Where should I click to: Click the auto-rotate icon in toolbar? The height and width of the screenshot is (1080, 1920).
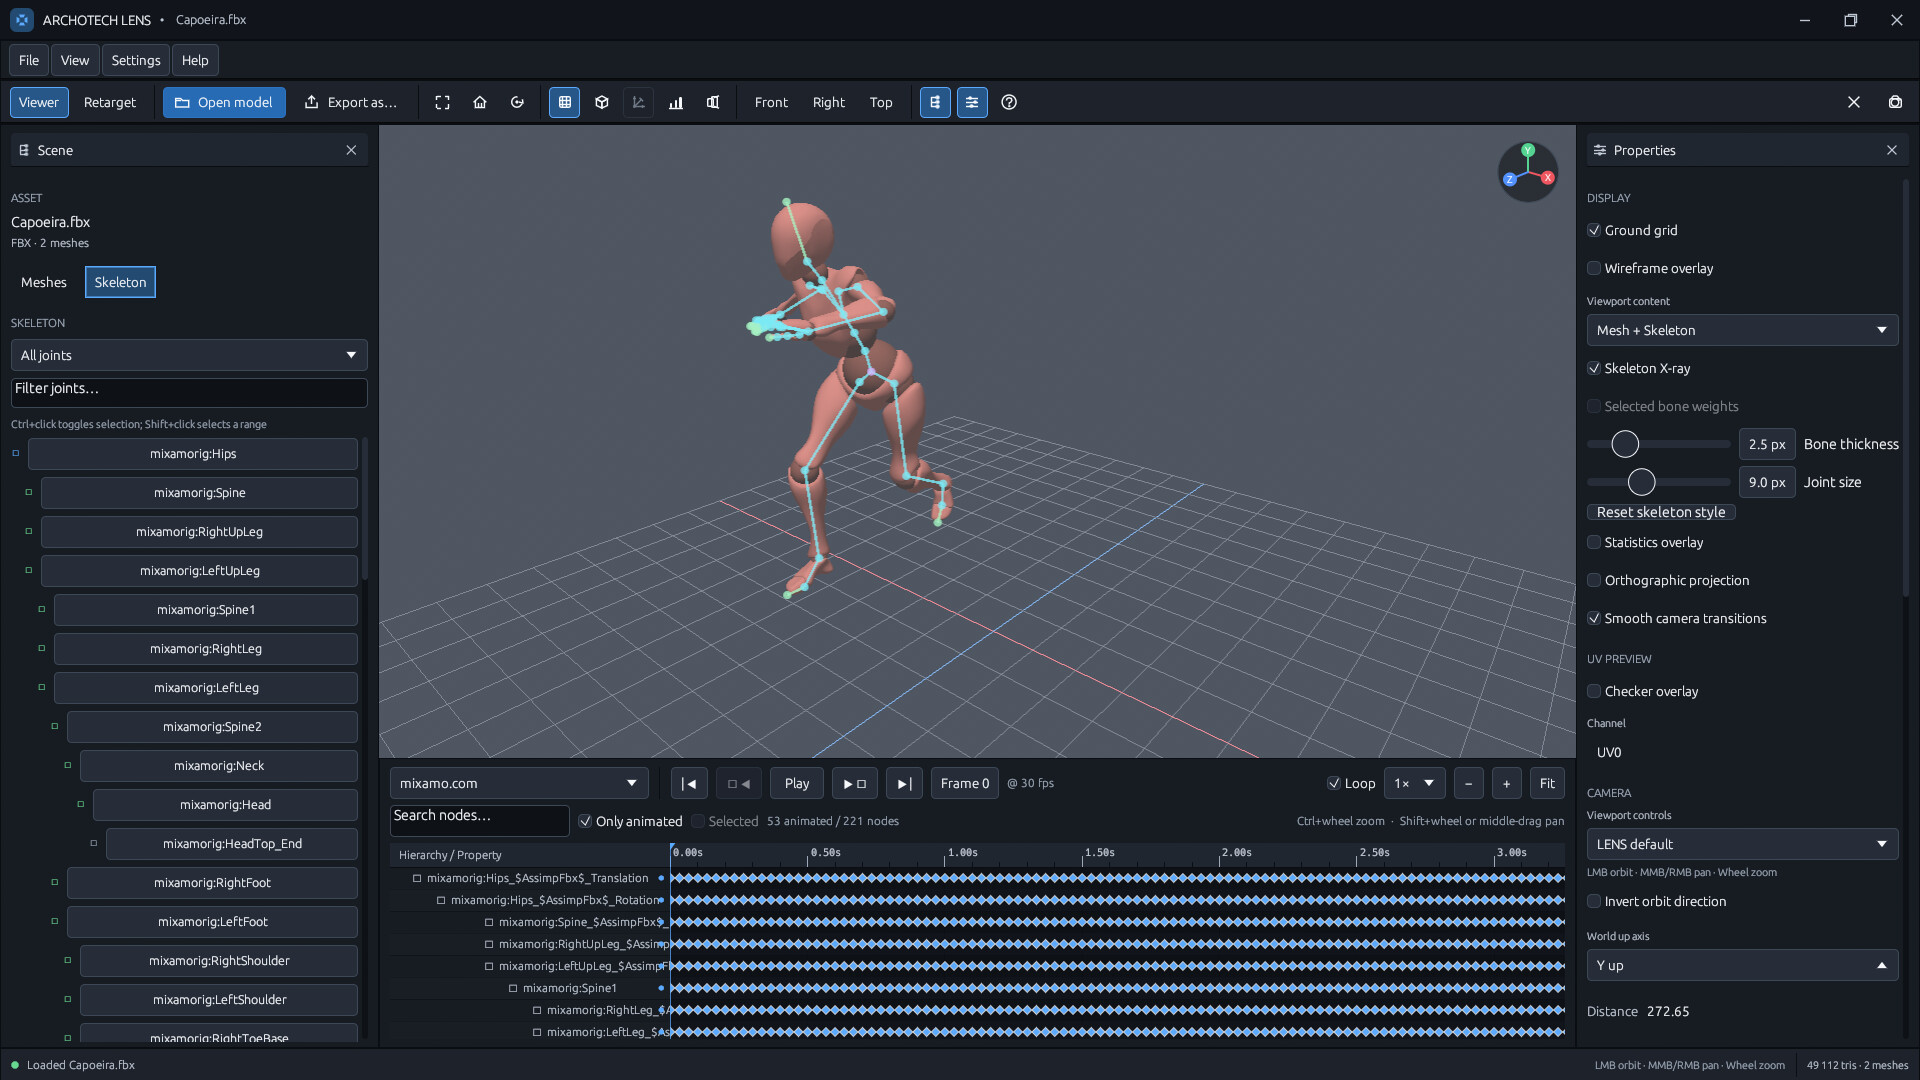517,102
